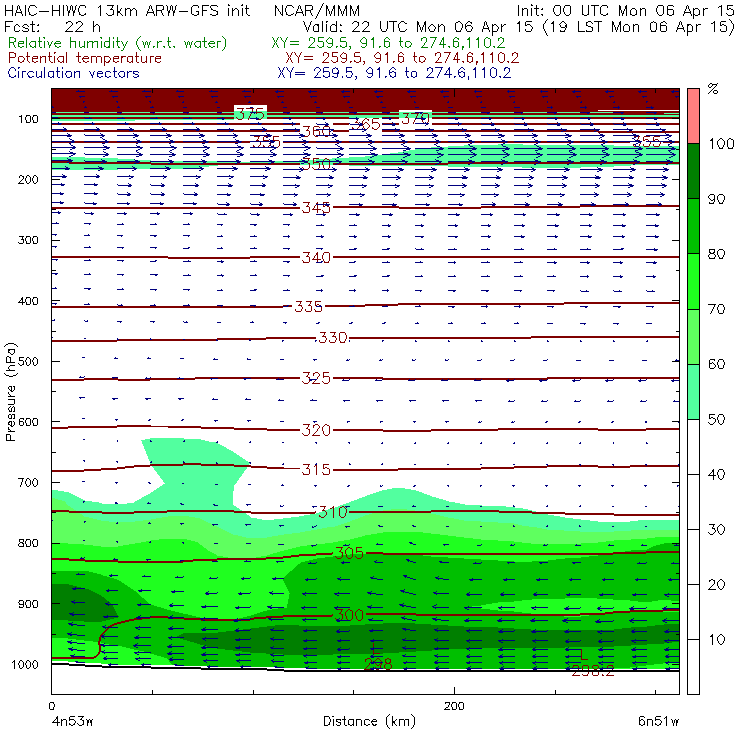740x740 pixels.
Task: Click the pressure axis tick label '200'
Action: click(28, 179)
